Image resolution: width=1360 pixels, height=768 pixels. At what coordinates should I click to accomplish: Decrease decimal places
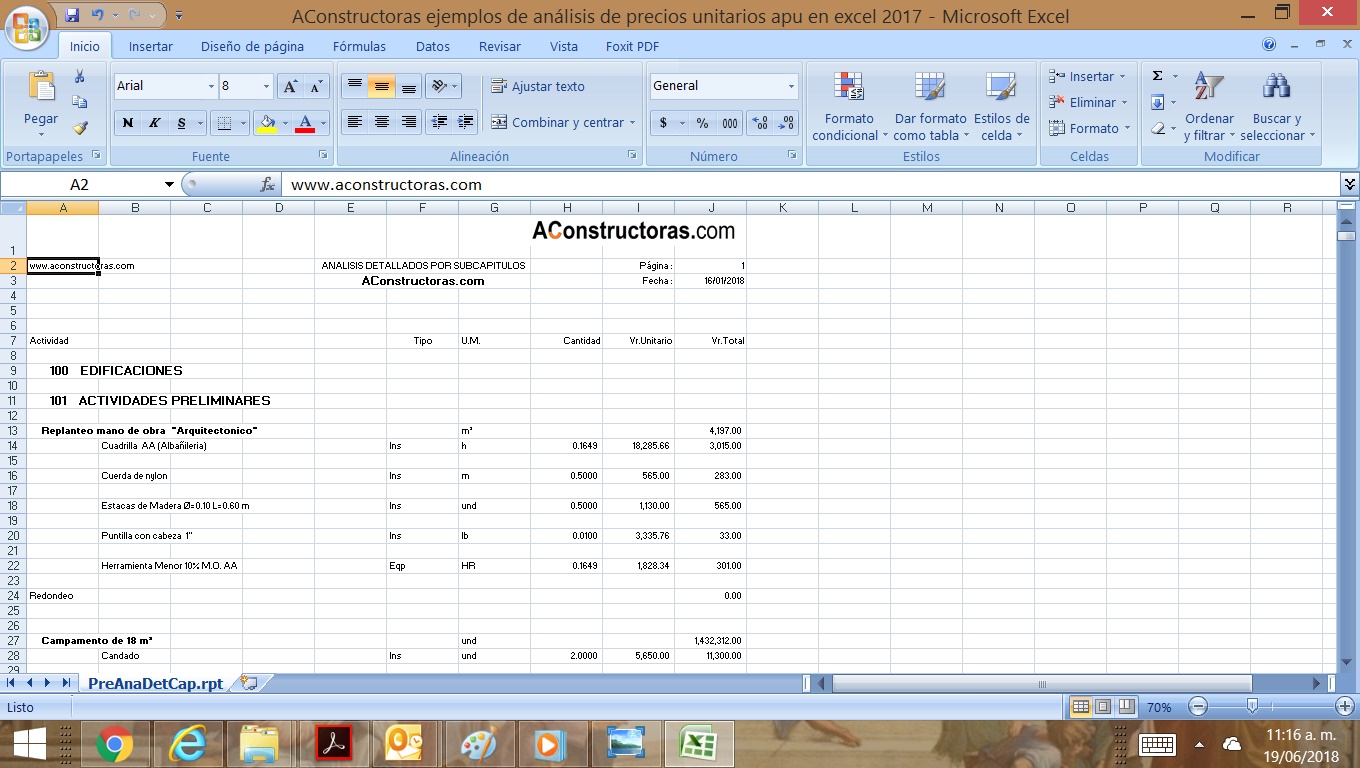[x=787, y=123]
